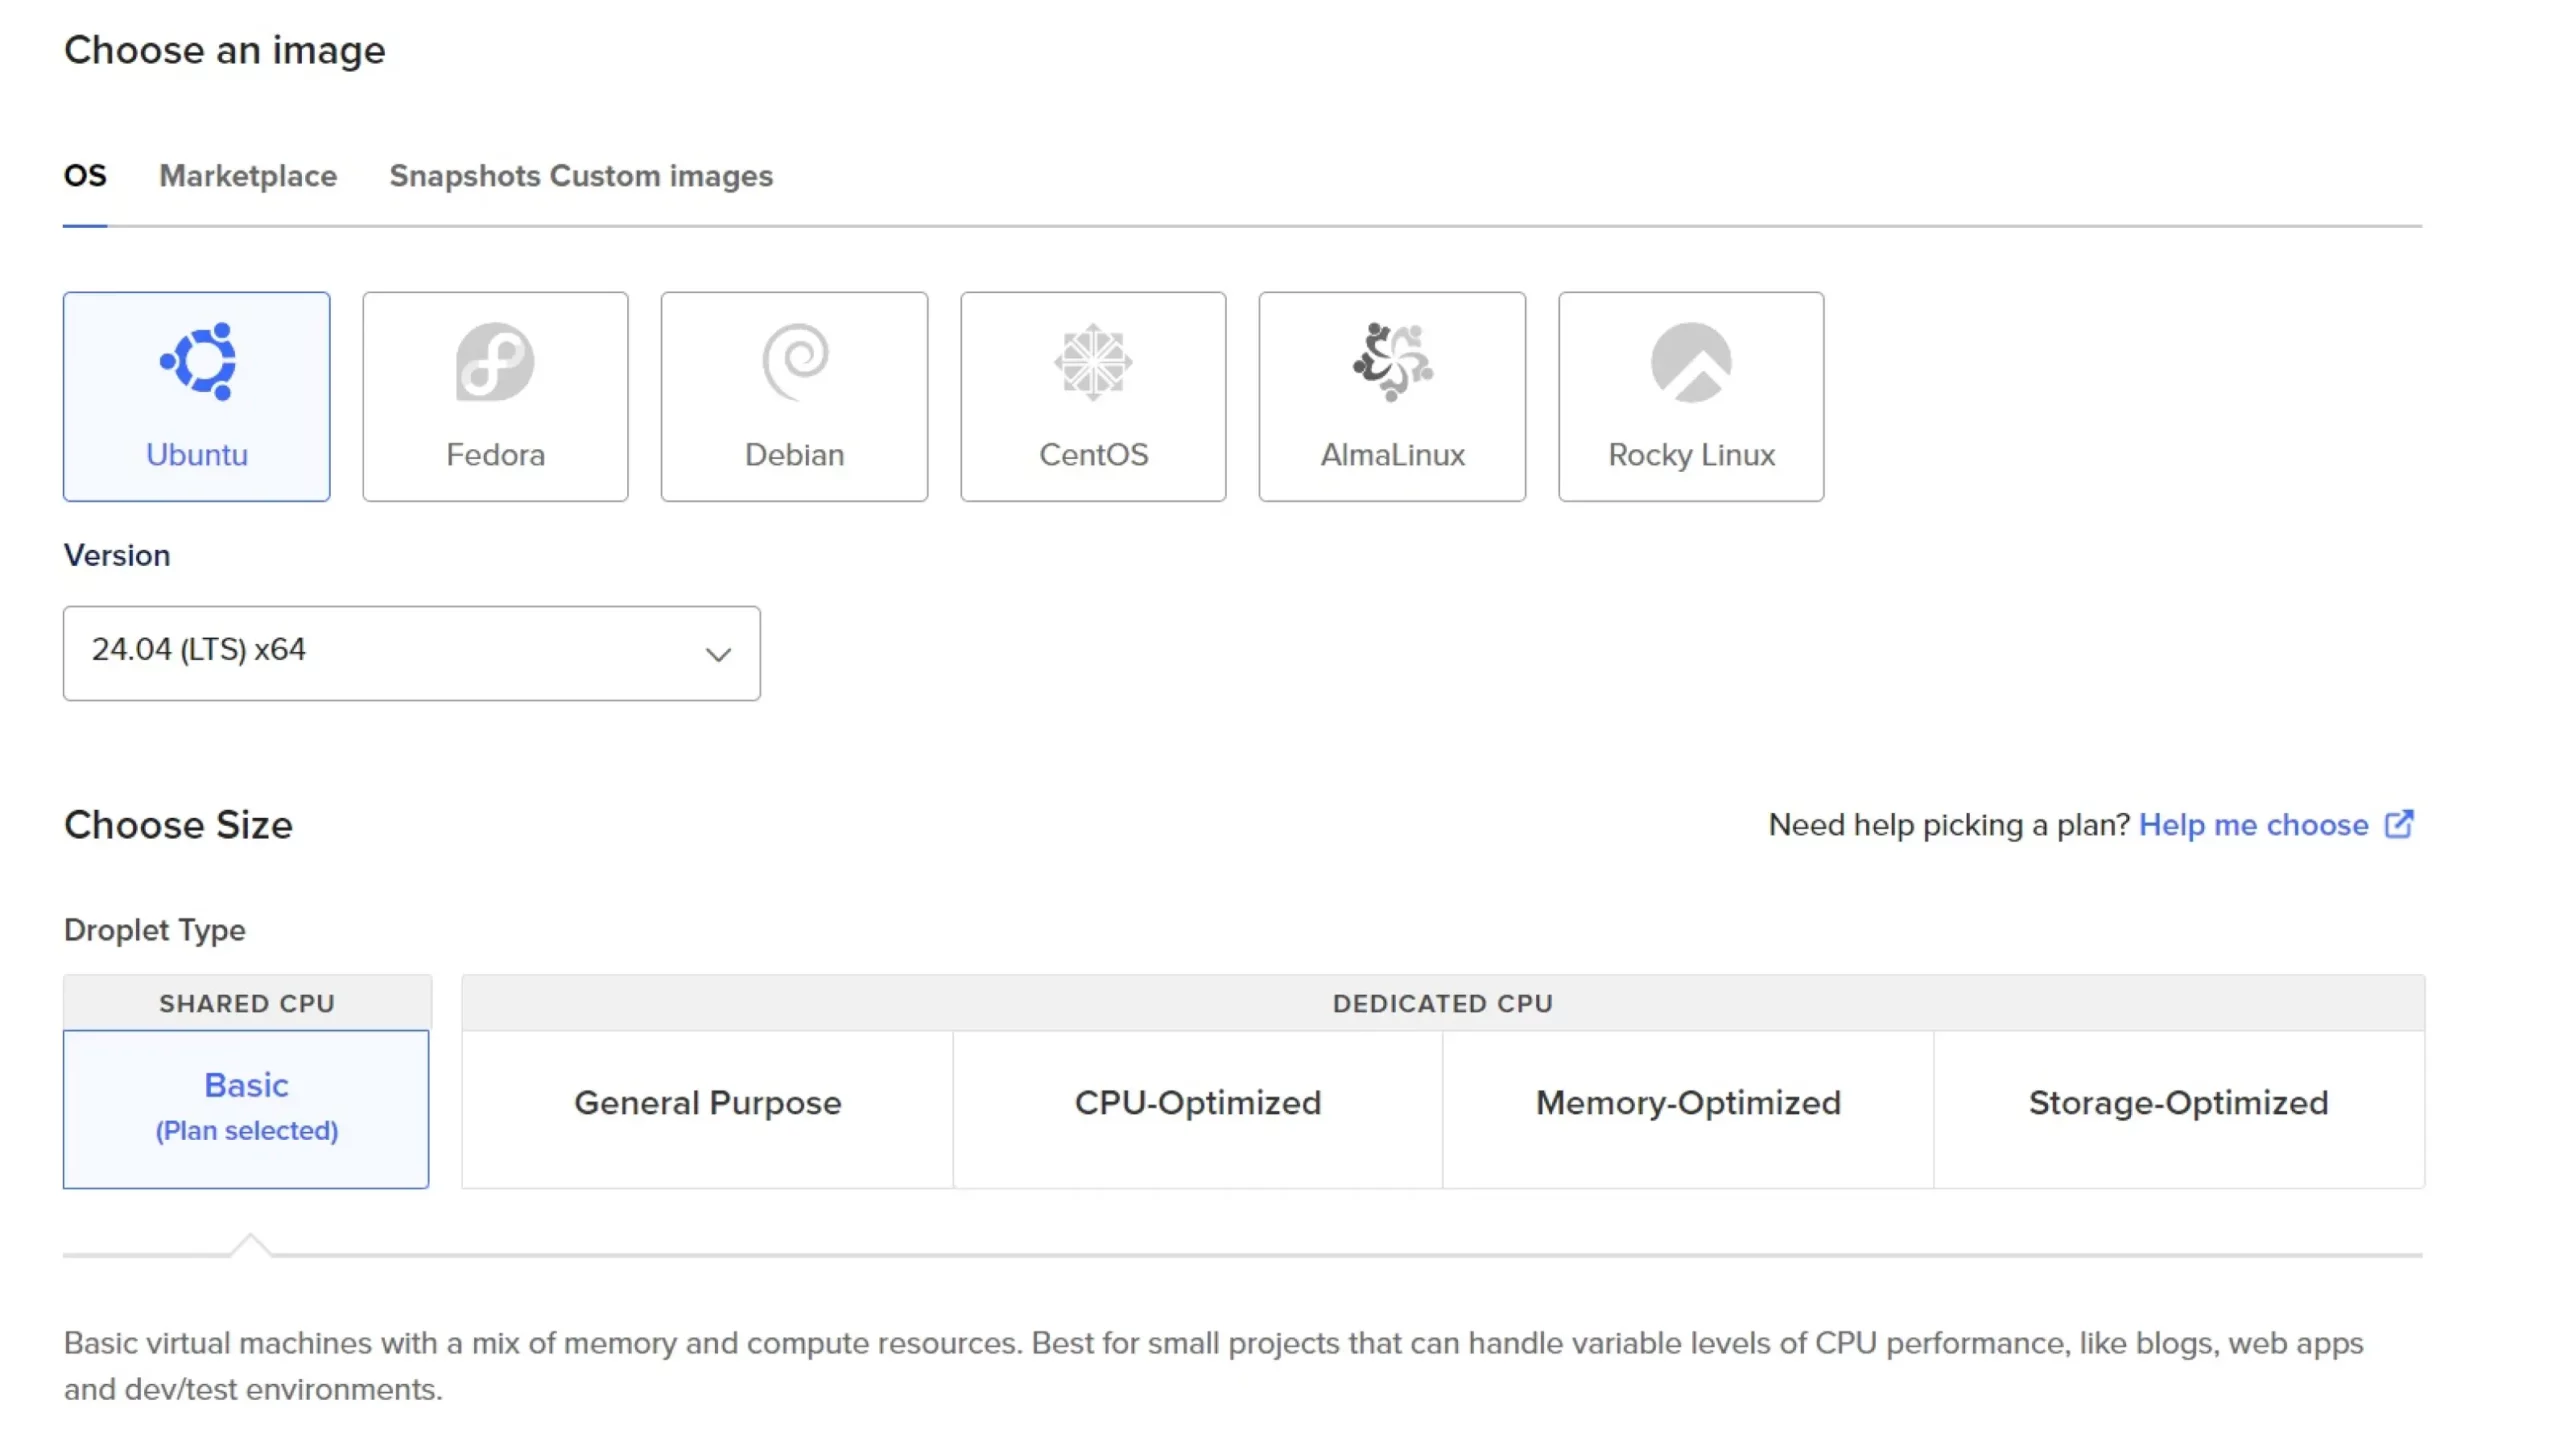This screenshot has width=2560, height=1441.
Task: Open the Custom images tab
Action: pos(662,176)
